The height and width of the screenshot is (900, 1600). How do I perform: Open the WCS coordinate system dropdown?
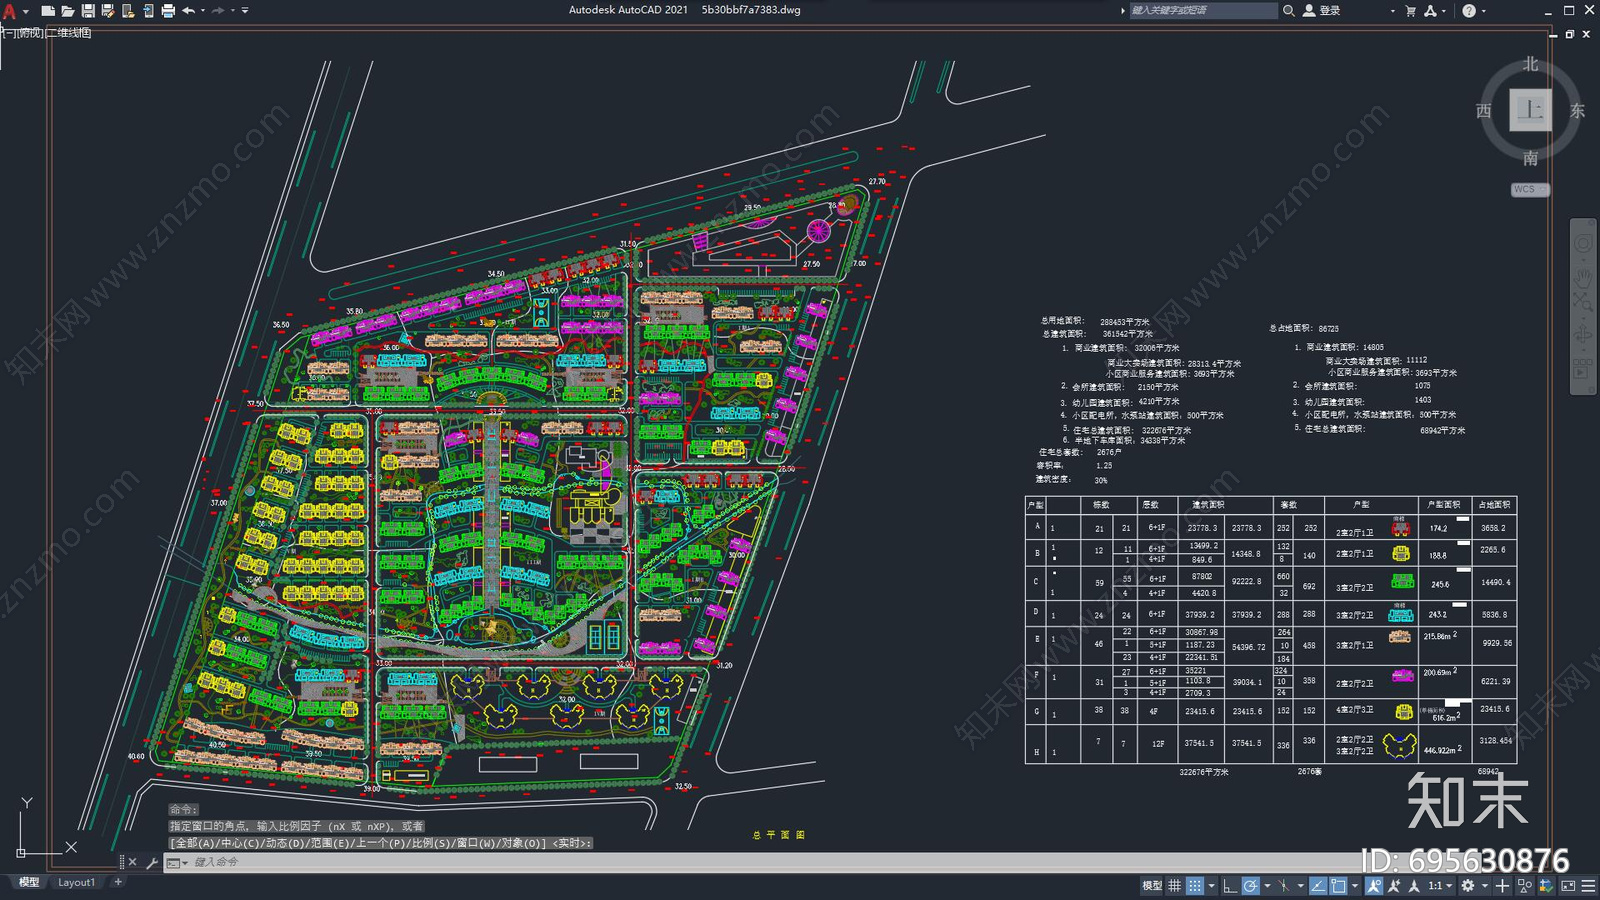(x=1530, y=189)
